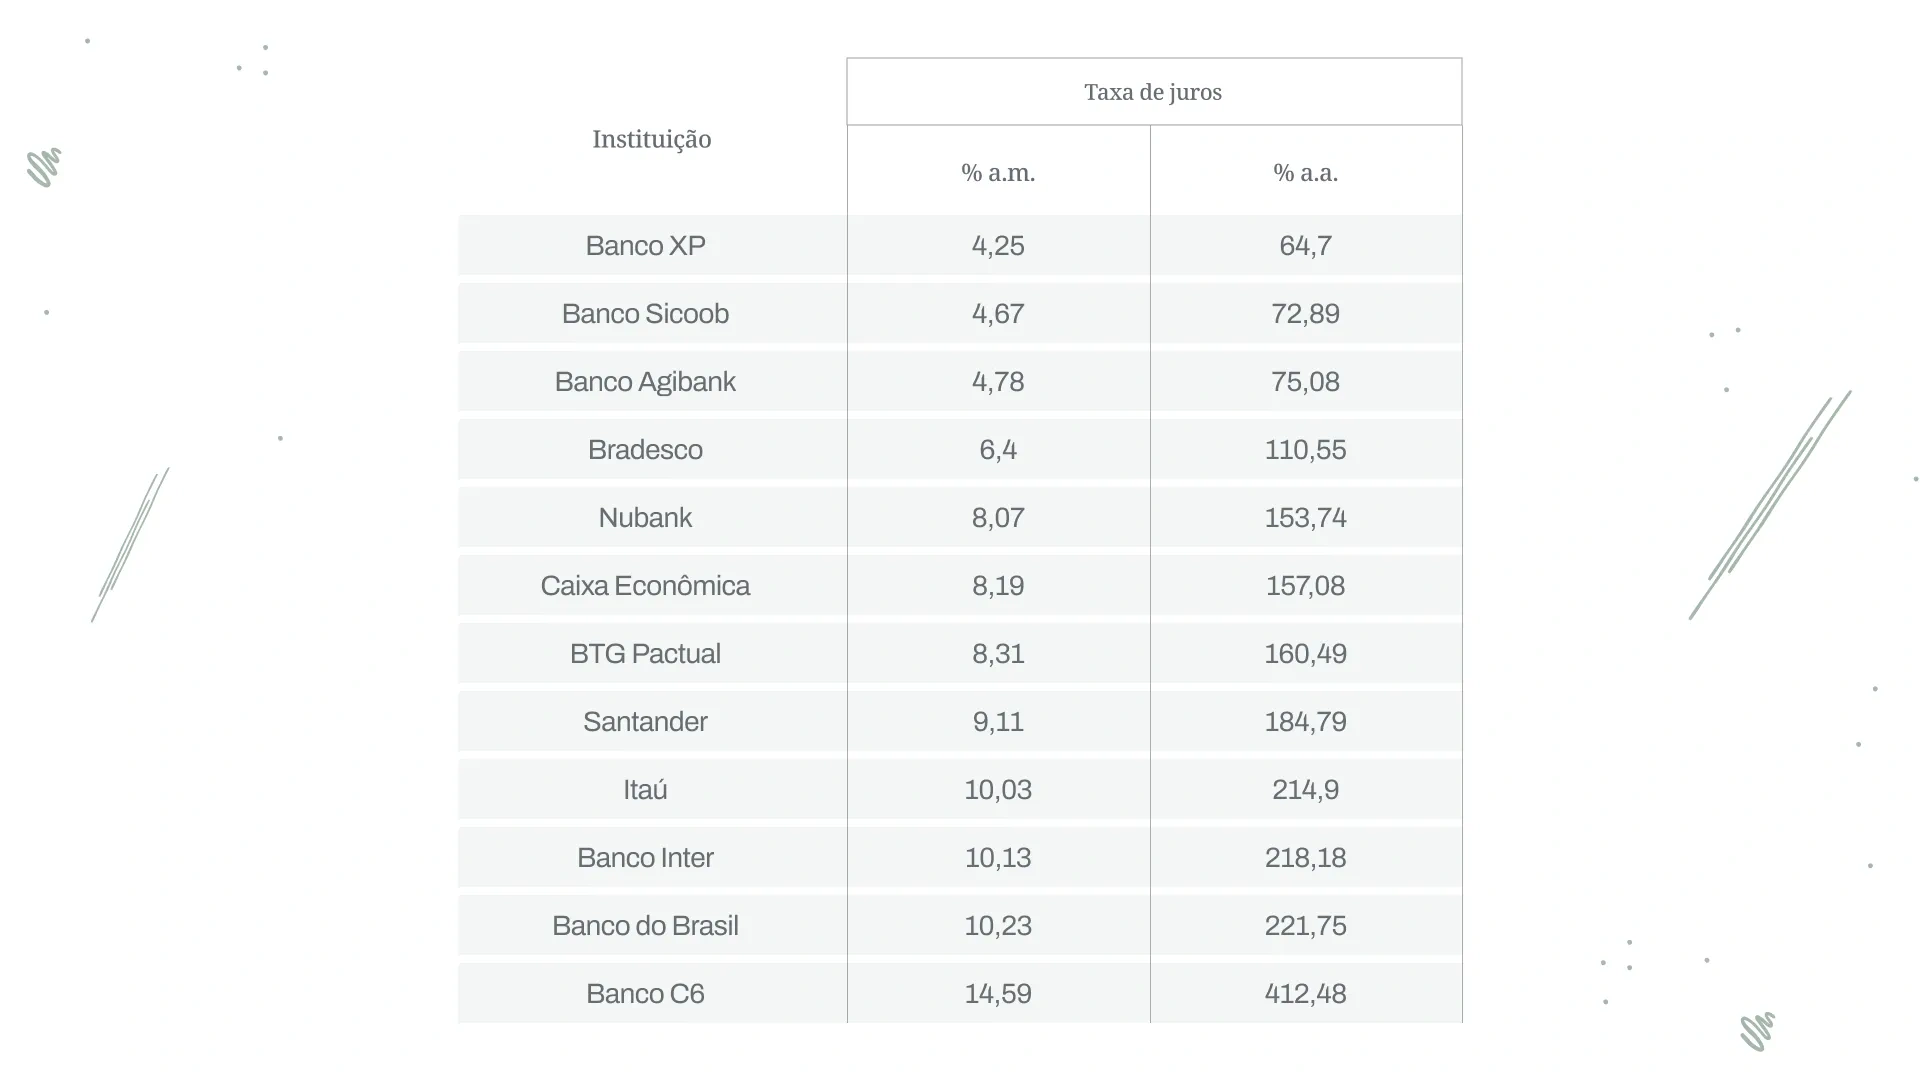Image resolution: width=1920 pixels, height=1080 pixels.
Task: Click the % a.m. column header
Action: coord(998,173)
